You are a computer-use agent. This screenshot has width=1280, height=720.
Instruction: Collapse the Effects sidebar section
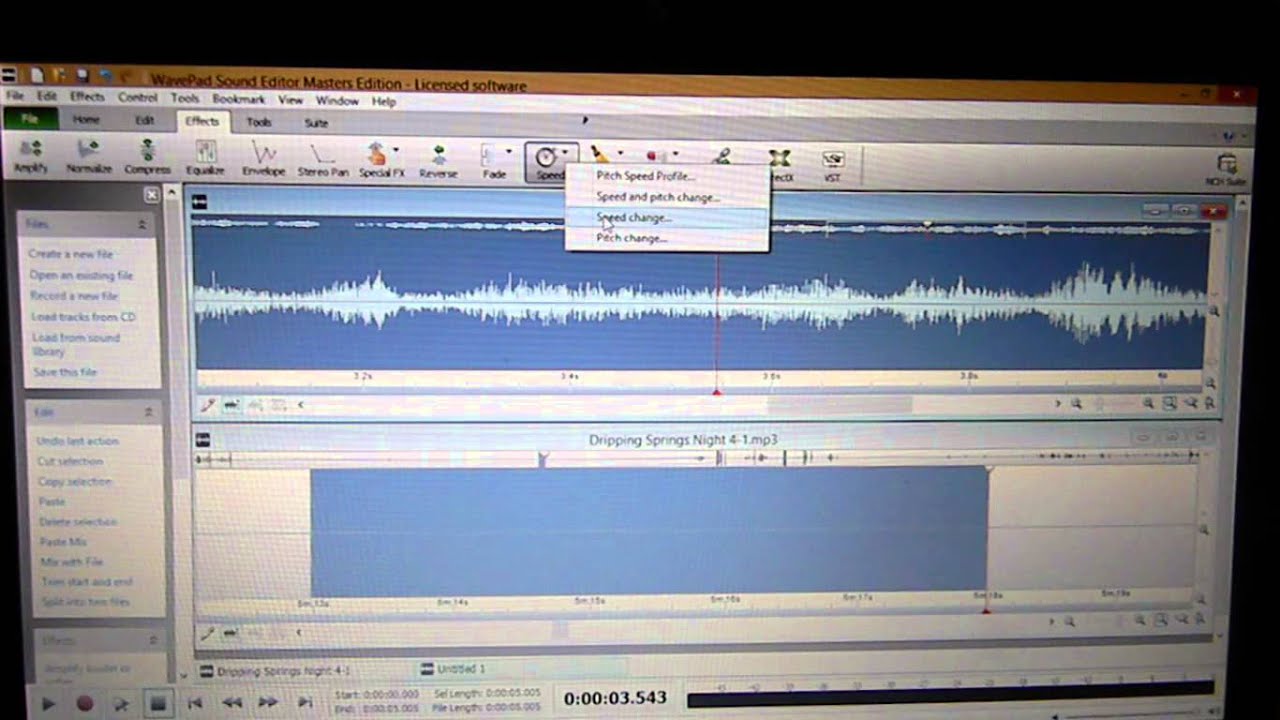click(153, 639)
